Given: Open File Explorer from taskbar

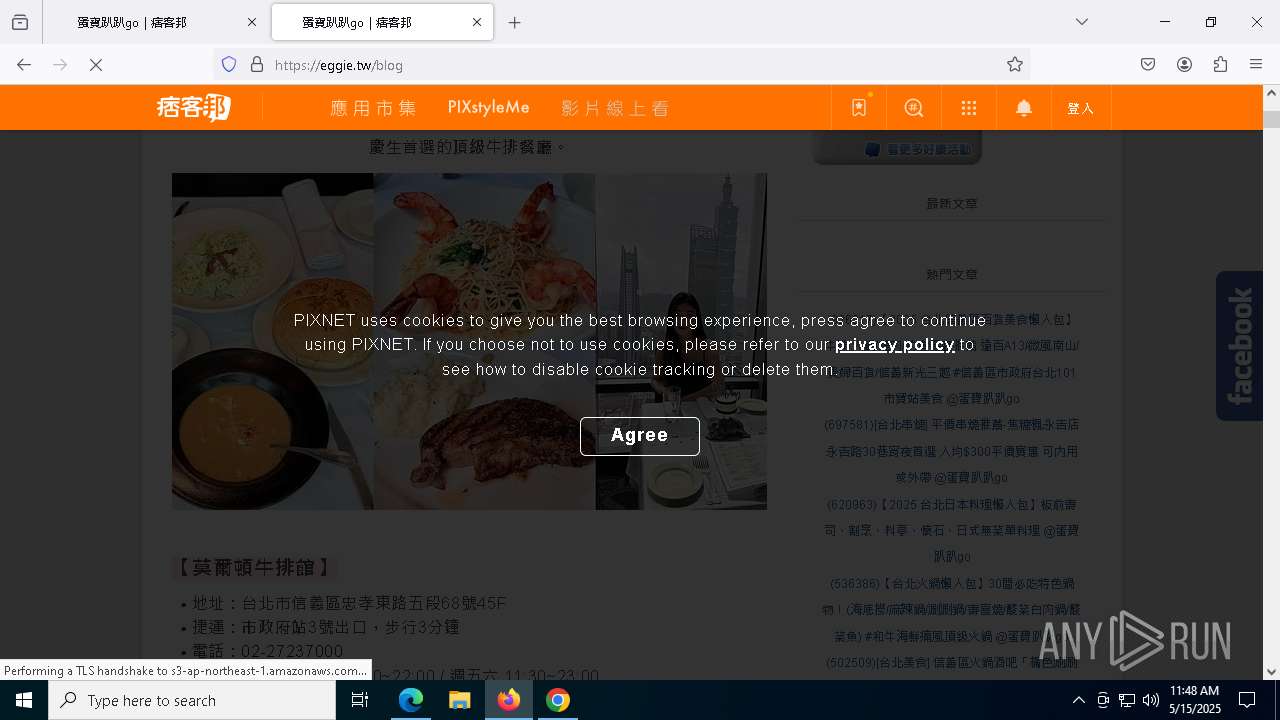Looking at the screenshot, I should click(459, 700).
